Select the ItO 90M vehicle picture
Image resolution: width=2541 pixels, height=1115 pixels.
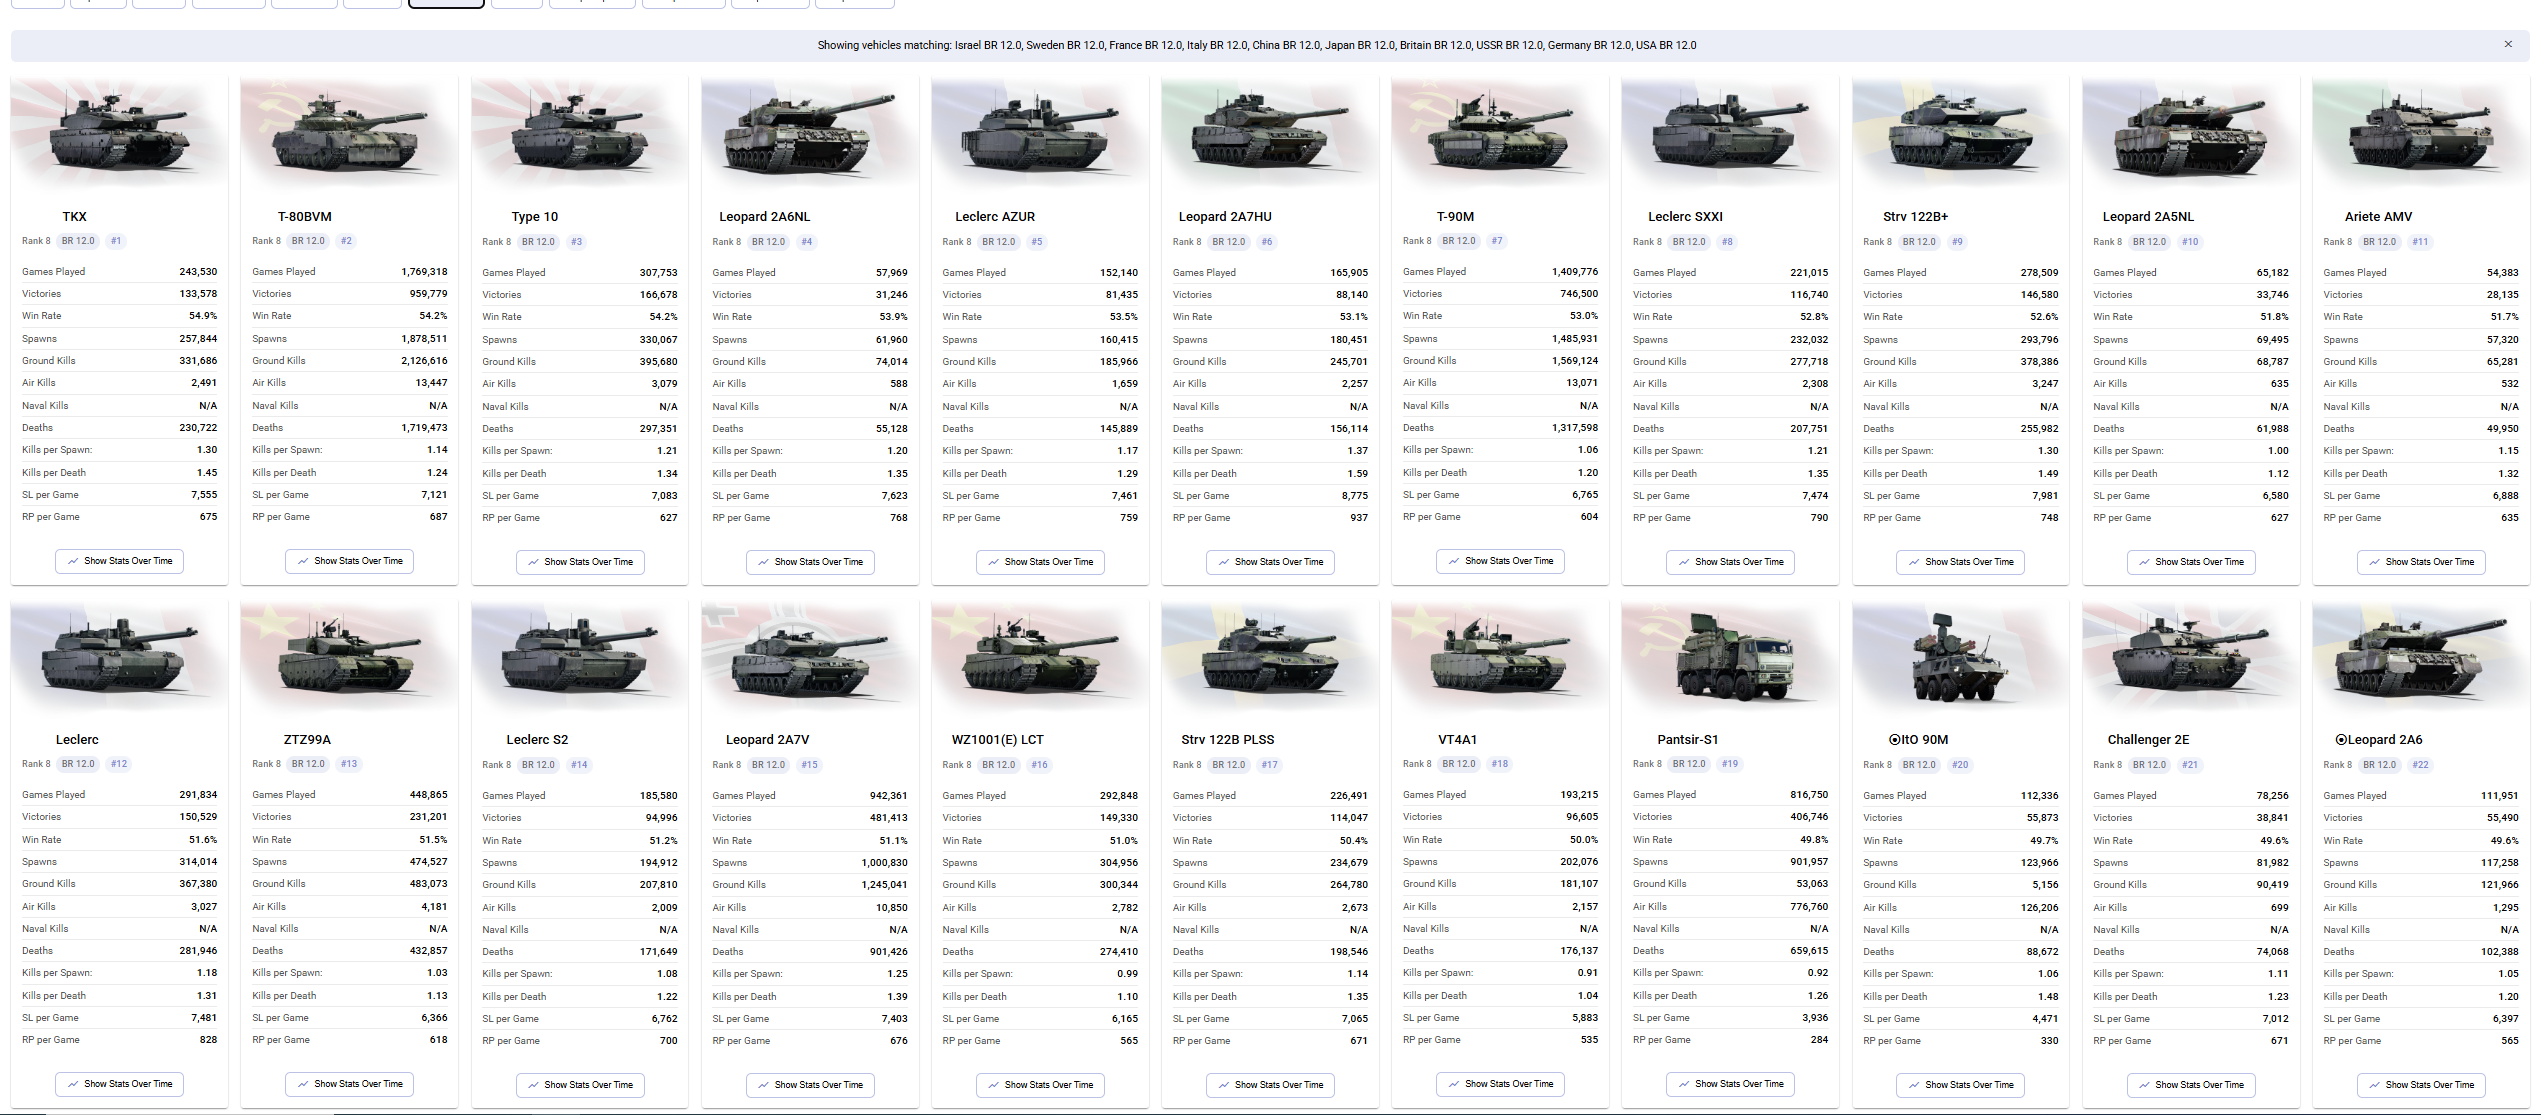coord(1960,658)
